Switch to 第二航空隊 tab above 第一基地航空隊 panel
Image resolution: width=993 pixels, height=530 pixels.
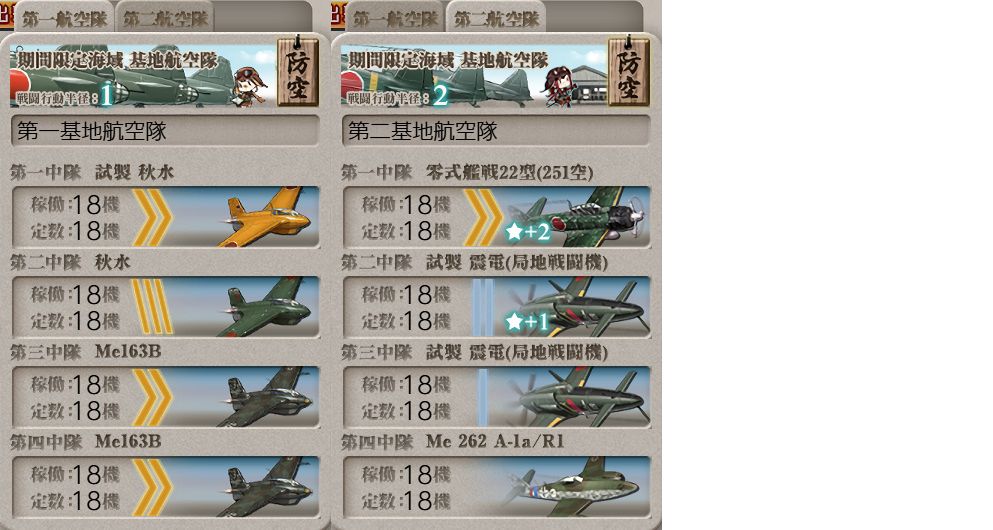[x=165, y=18]
